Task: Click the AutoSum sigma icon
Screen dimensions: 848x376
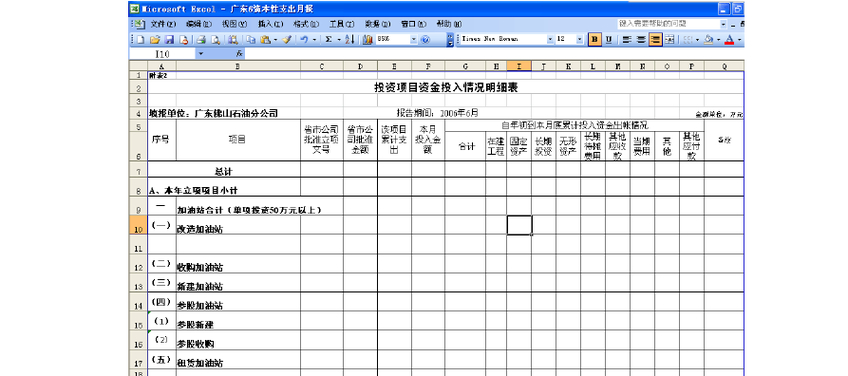Action: coord(328,39)
